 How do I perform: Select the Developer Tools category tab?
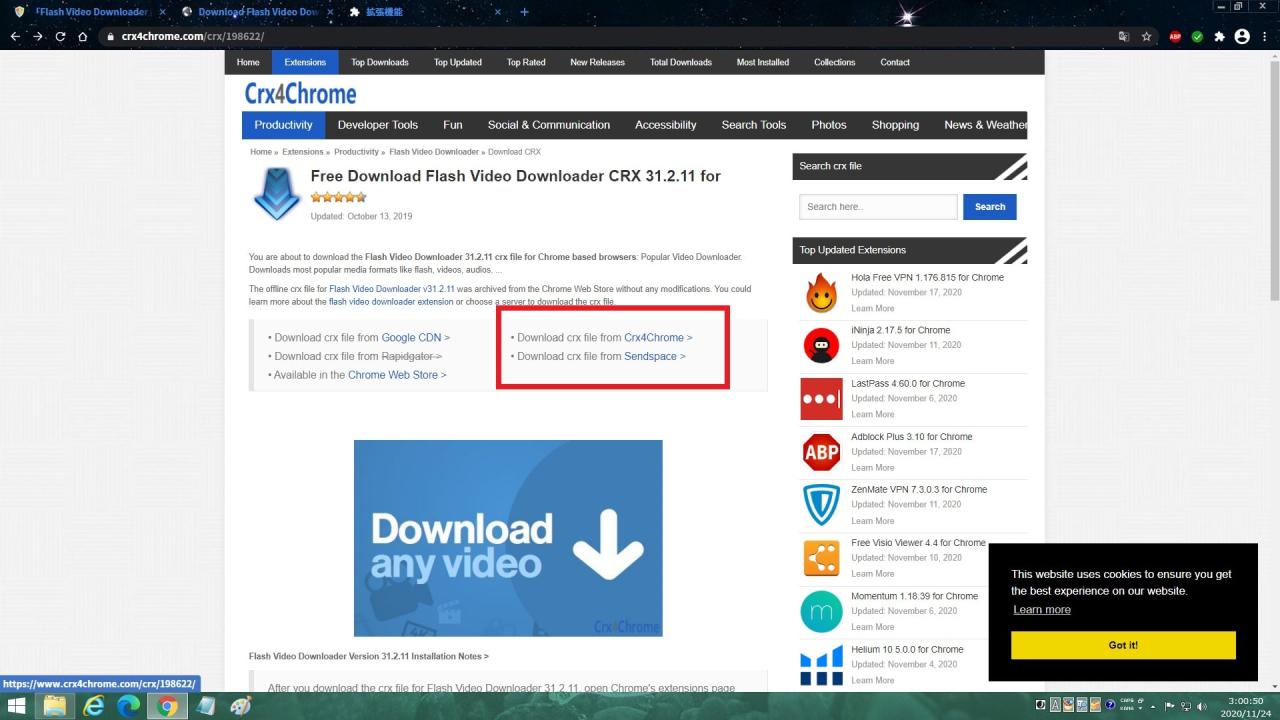click(x=378, y=125)
